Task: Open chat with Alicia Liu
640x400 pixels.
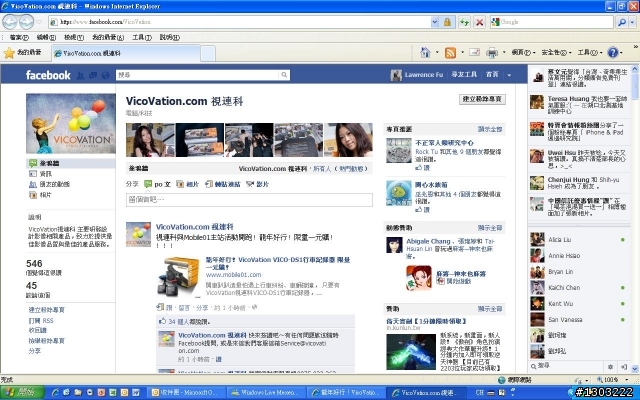Action: tap(579, 240)
